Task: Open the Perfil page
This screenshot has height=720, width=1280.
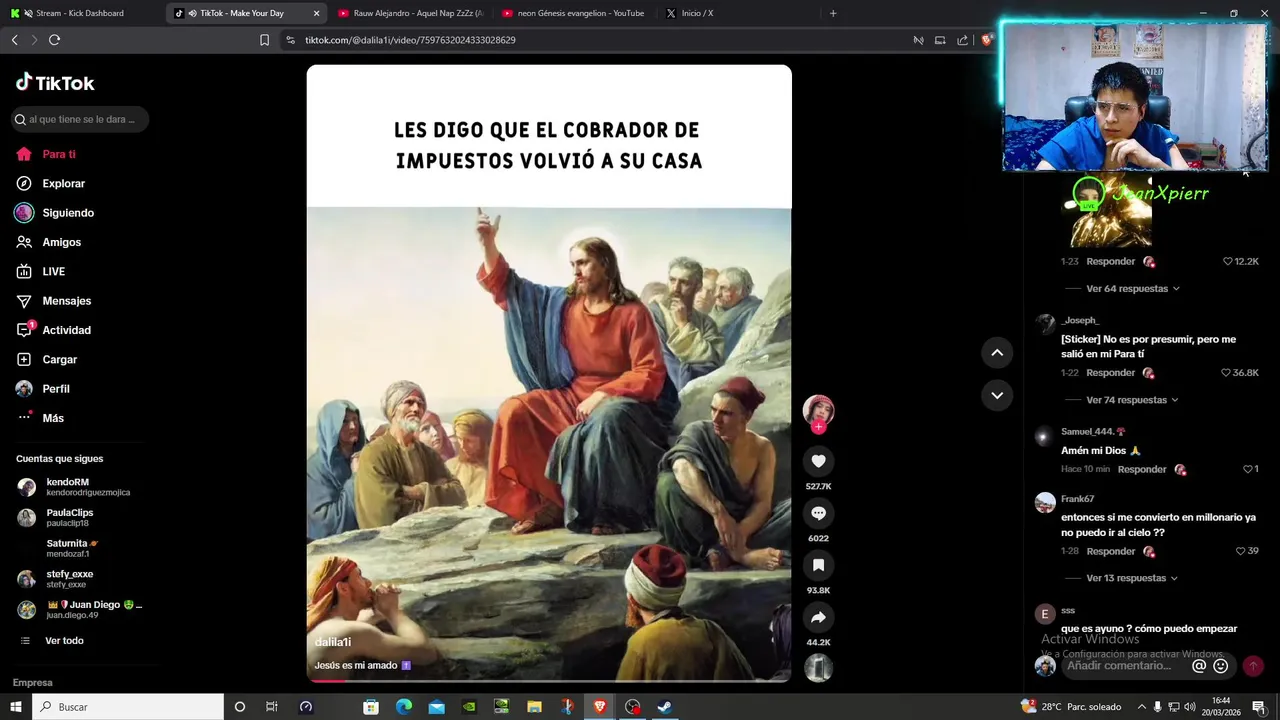Action: (55, 389)
